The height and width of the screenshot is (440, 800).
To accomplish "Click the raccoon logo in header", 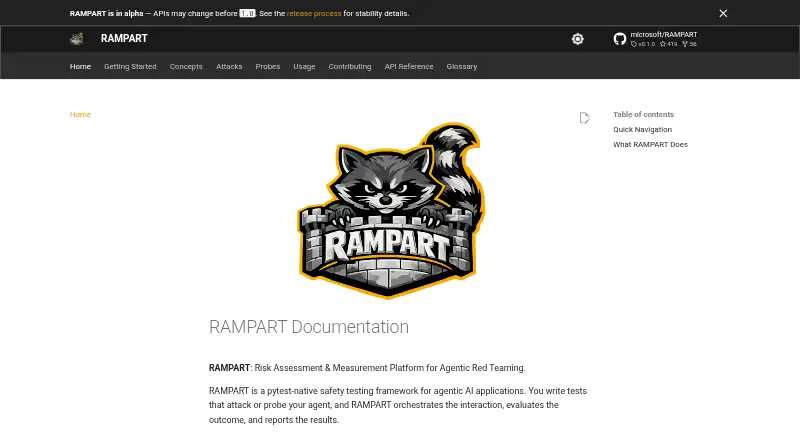I will point(77,39).
